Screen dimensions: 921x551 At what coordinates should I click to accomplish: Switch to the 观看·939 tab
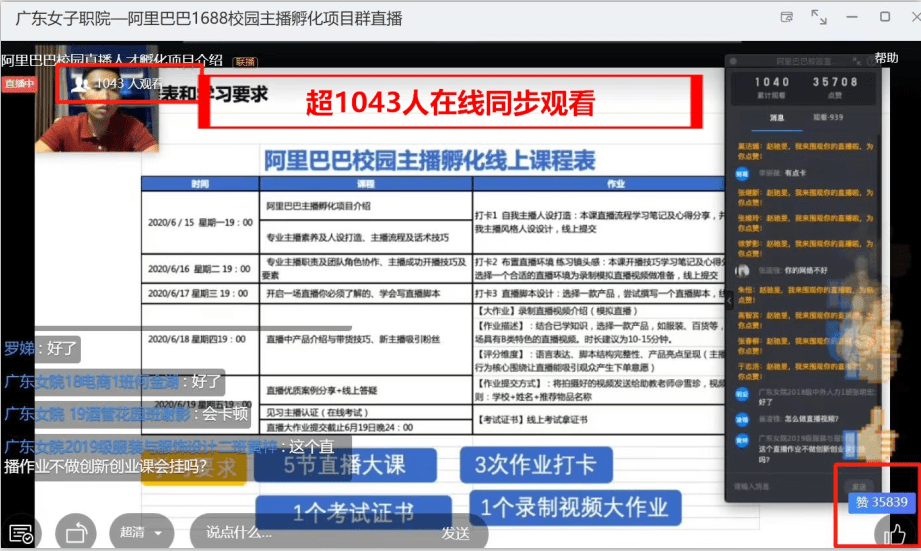pyautogui.click(x=828, y=117)
